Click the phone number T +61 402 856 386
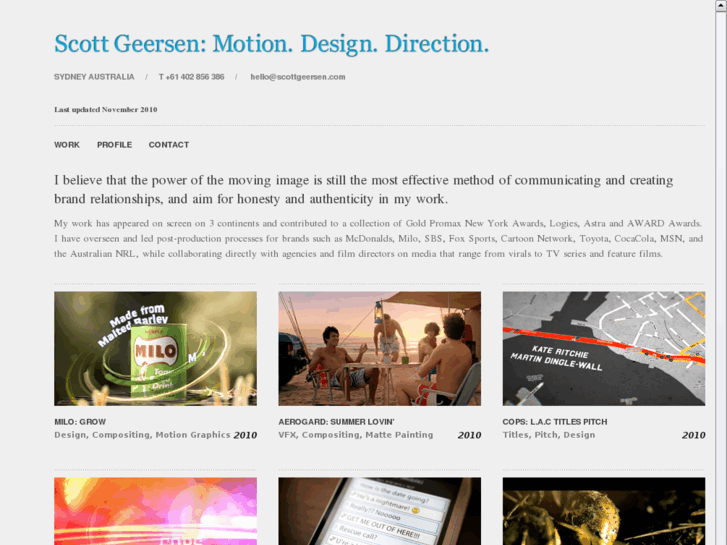Image resolution: width=727 pixels, height=545 pixels. (191, 77)
